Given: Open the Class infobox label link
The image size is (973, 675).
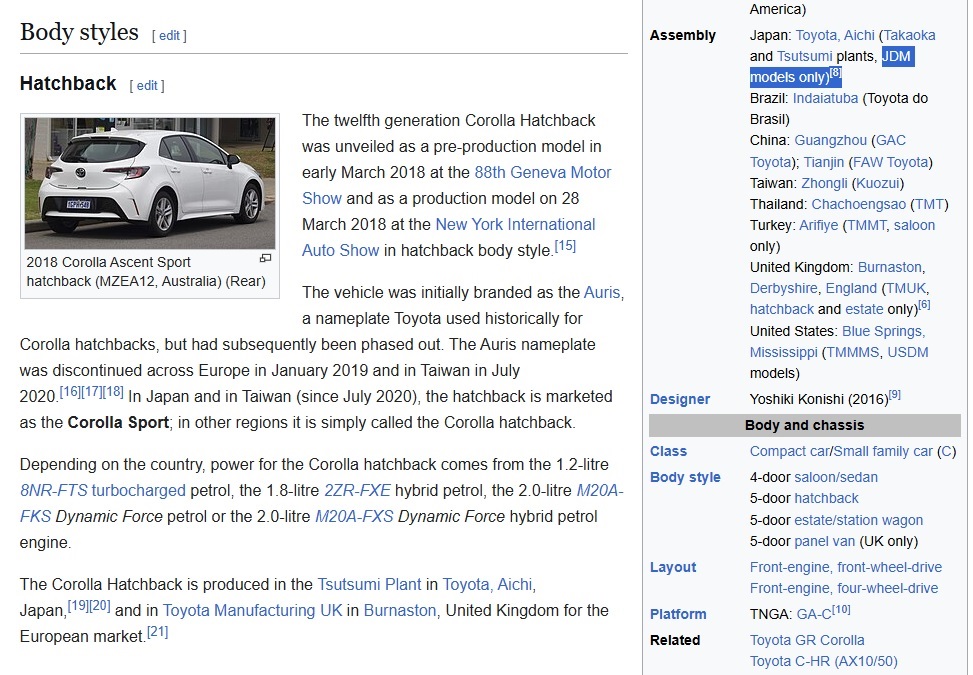Looking at the screenshot, I should (668, 452).
